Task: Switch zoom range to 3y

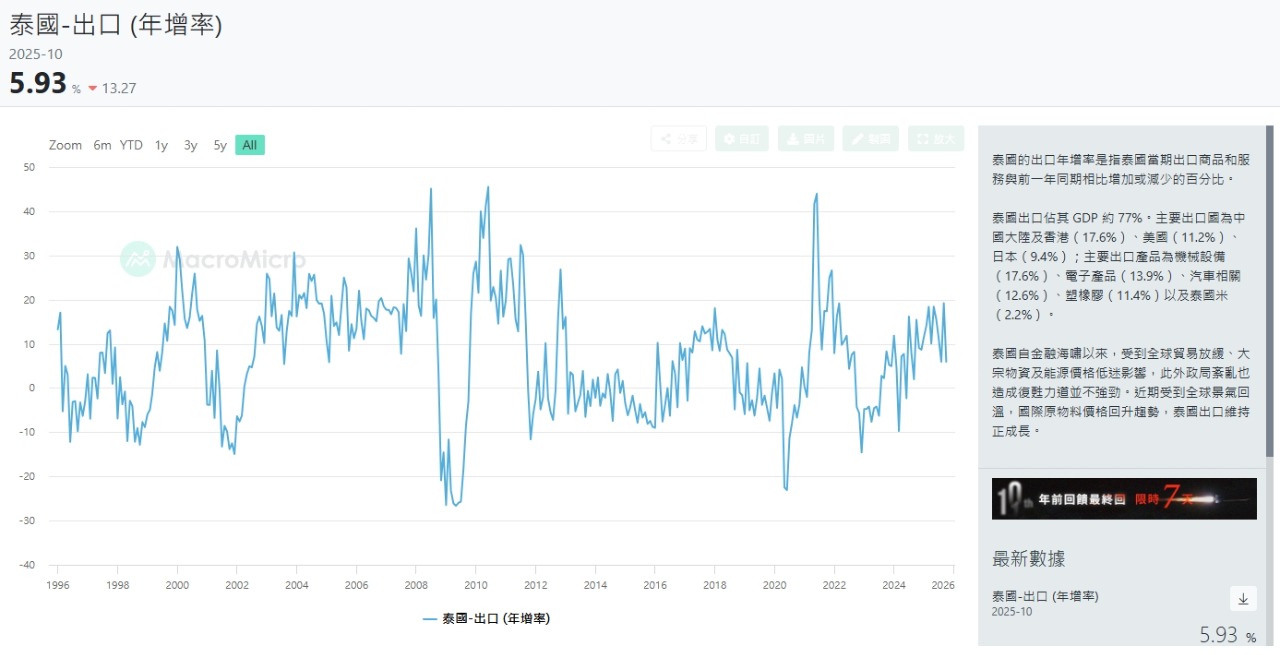Action: pyautogui.click(x=190, y=145)
